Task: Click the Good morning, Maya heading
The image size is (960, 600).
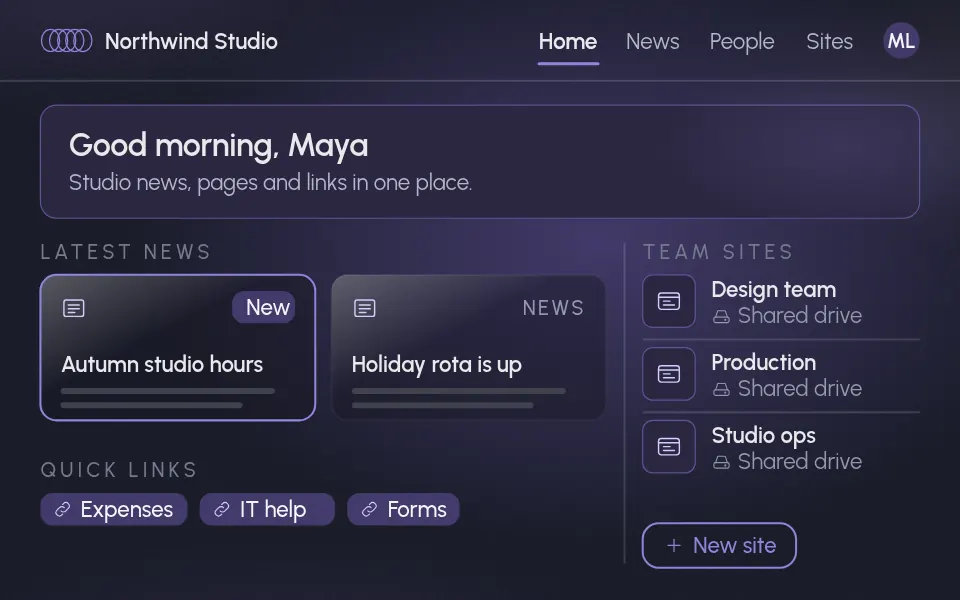Action: [x=219, y=146]
